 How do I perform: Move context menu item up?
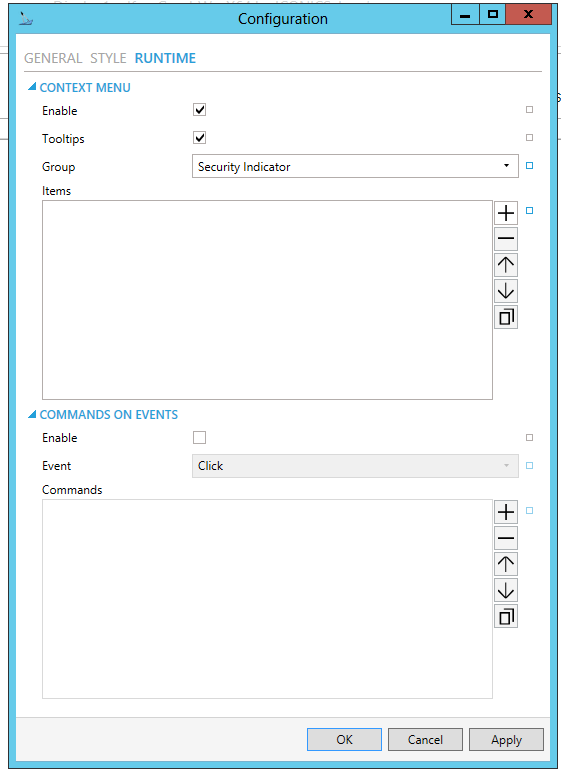(505, 265)
